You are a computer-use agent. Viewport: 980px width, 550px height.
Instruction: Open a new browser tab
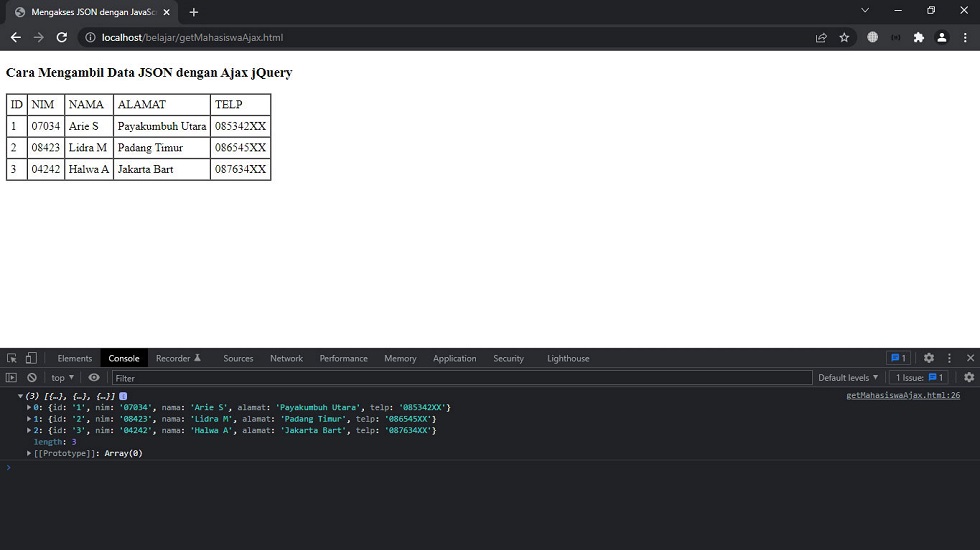(194, 12)
